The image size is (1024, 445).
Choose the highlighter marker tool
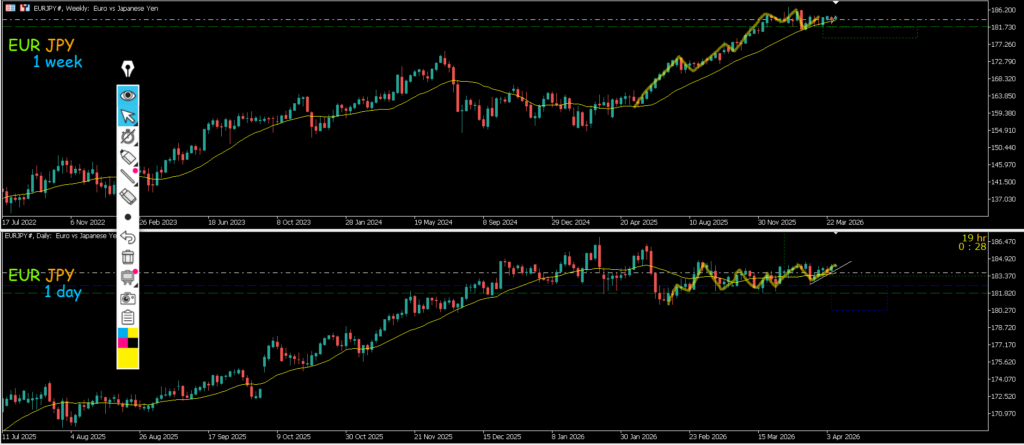[x=128, y=157]
